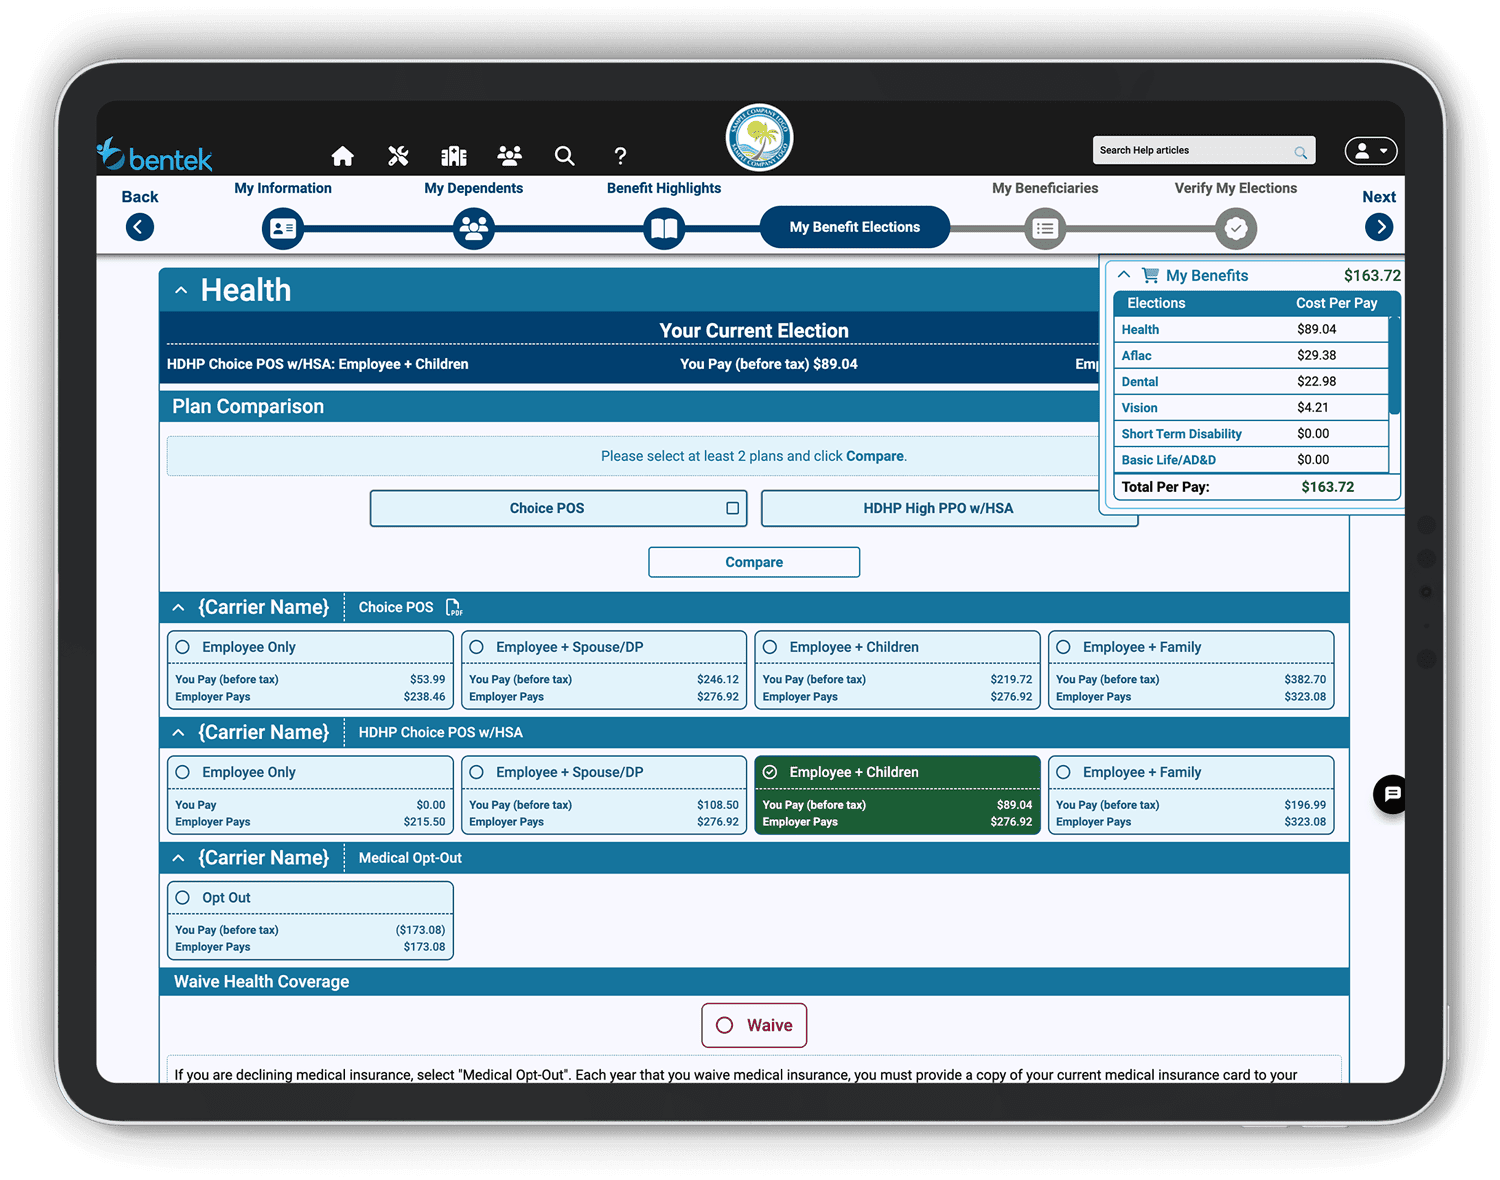
Task: Select the Waive health coverage radio button
Action: point(725,1026)
